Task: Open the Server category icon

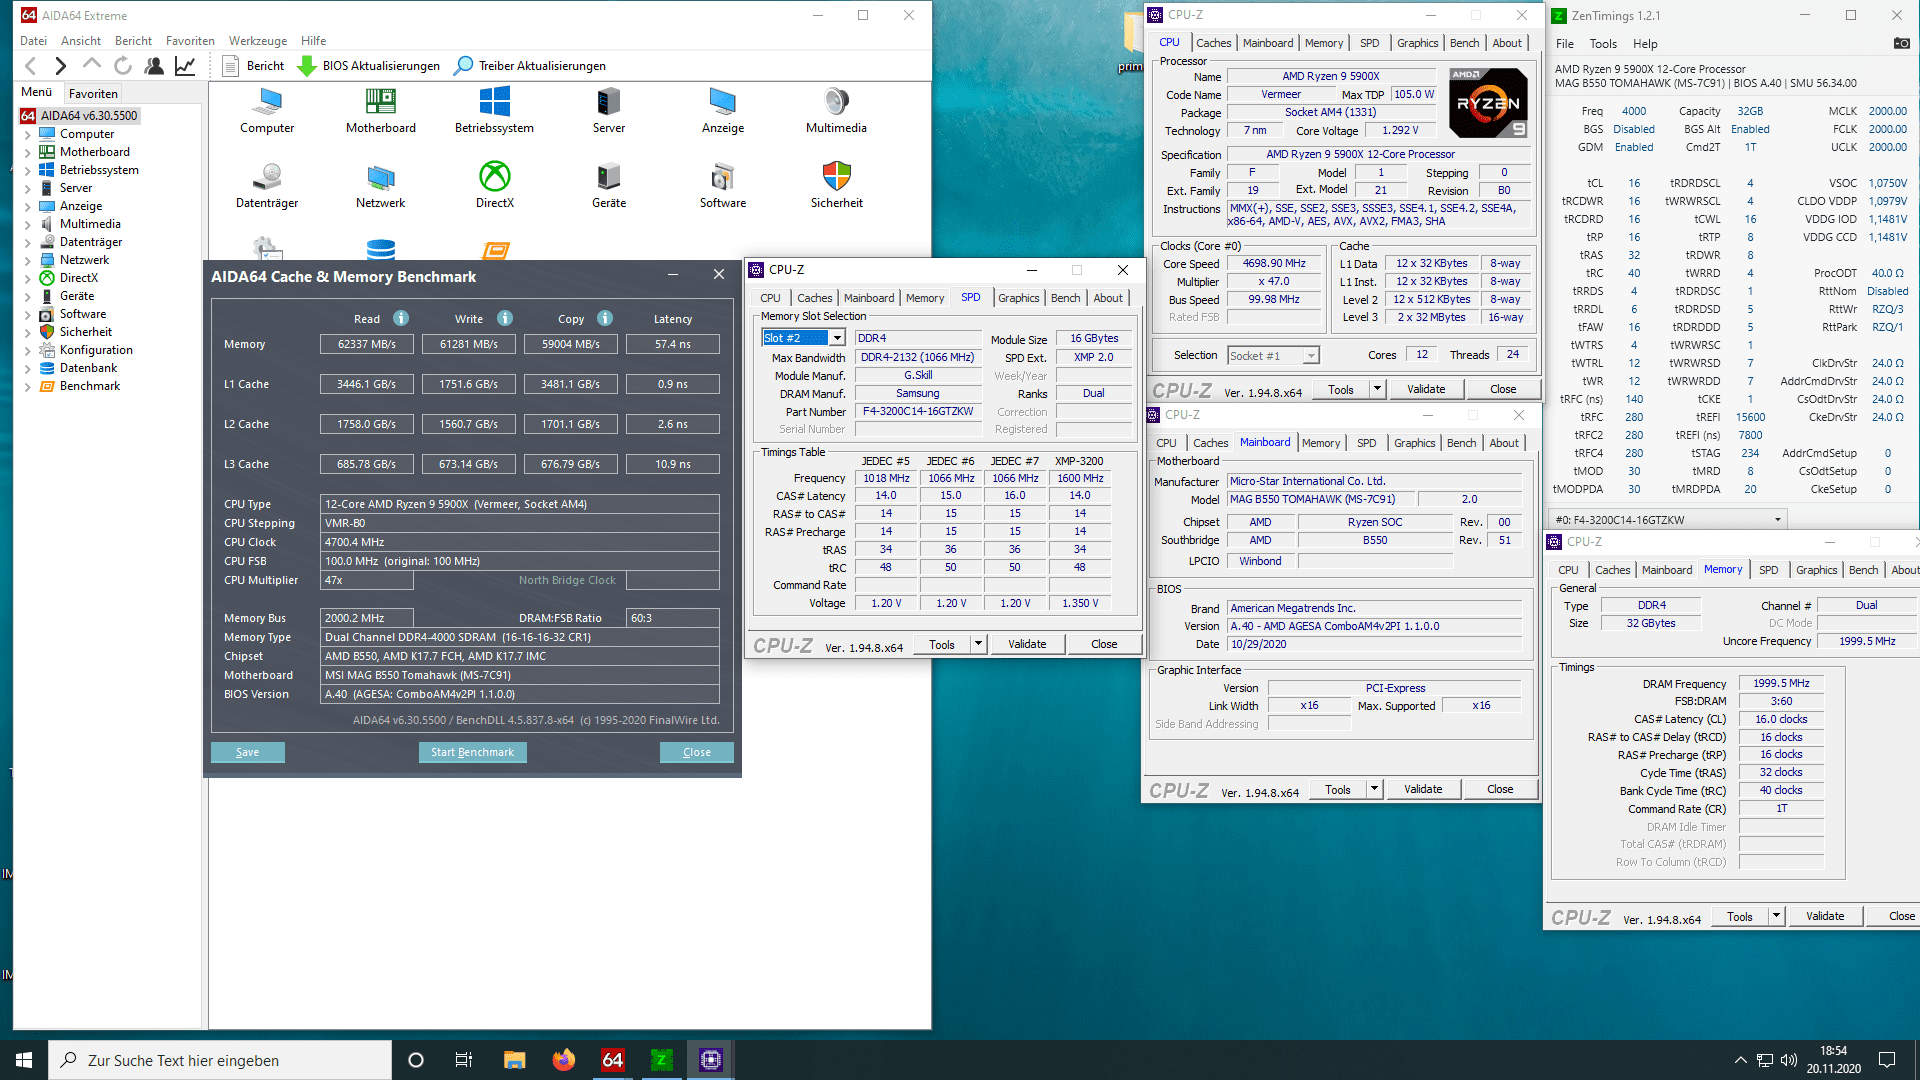Action: [608, 110]
